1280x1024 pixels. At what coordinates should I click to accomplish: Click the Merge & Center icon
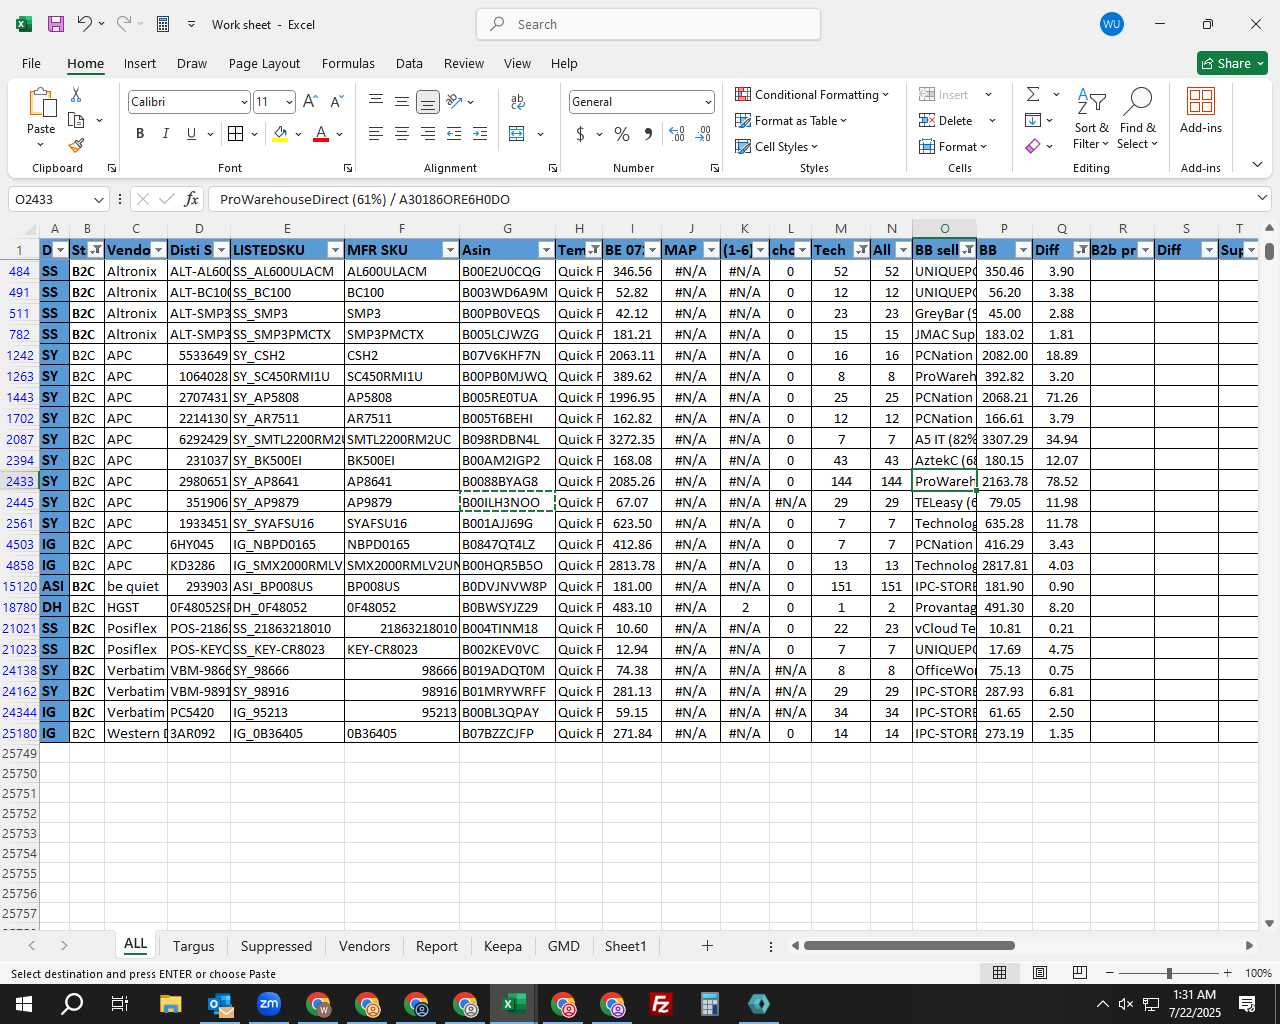pyautogui.click(x=517, y=134)
